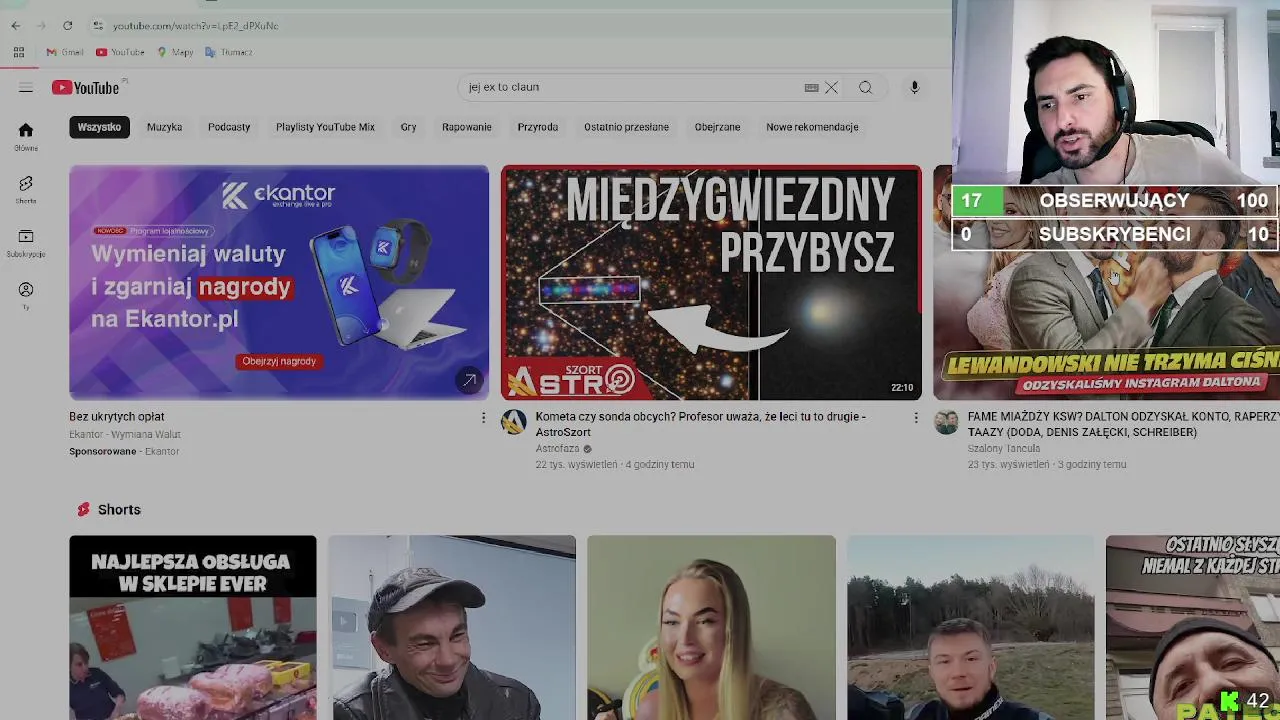
Task: Open the Ekantor ad thumbnail
Action: coord(279,283)
